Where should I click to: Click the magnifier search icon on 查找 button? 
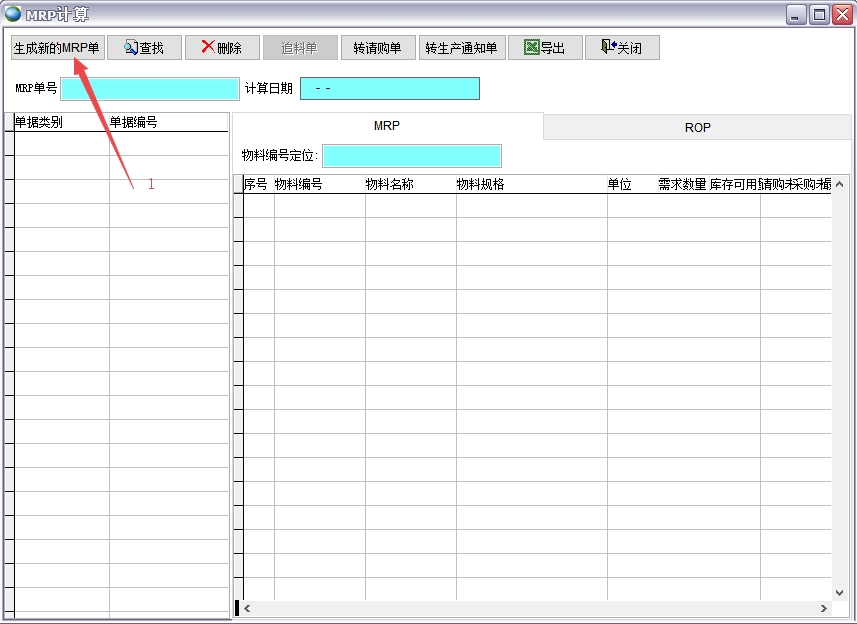coord(130,47)
